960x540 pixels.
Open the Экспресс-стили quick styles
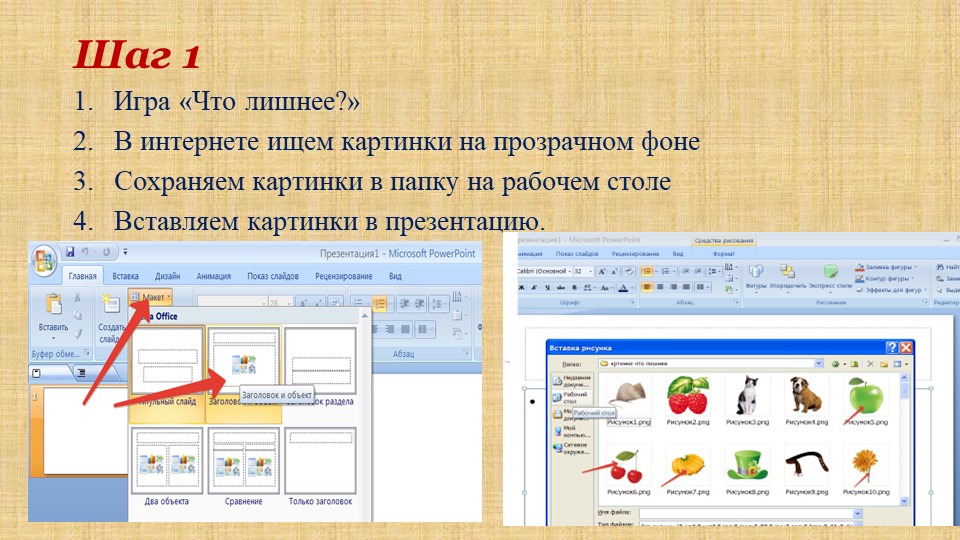[x=830, y=276]
